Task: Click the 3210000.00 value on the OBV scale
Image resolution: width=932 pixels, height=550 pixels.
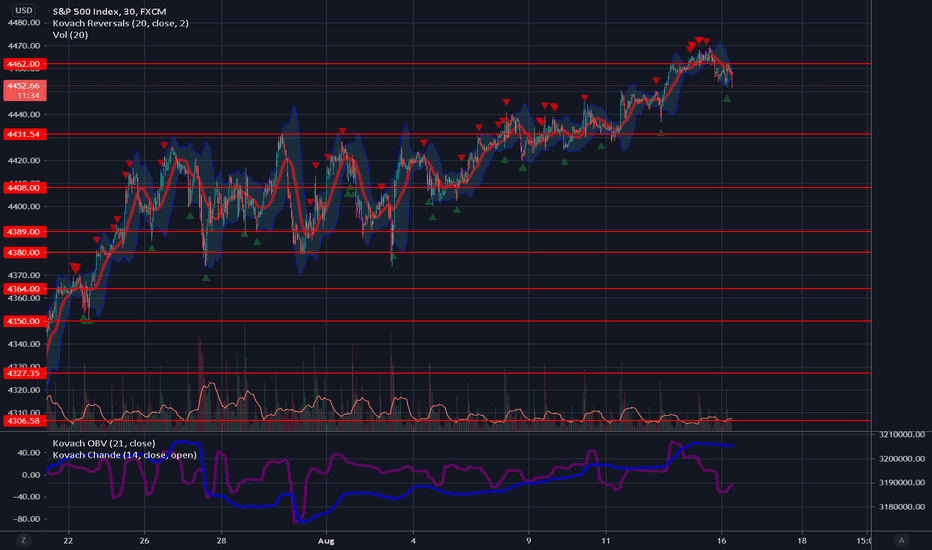Action: click(902, 435)
